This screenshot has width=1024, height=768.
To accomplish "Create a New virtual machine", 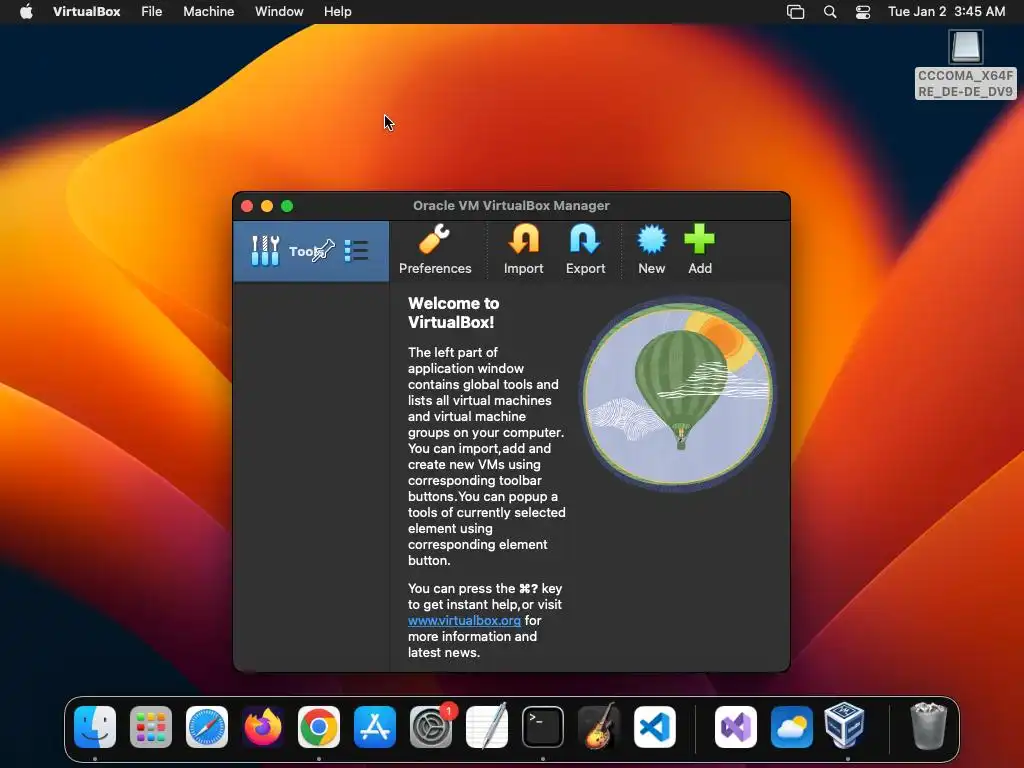I will (652, 250).
